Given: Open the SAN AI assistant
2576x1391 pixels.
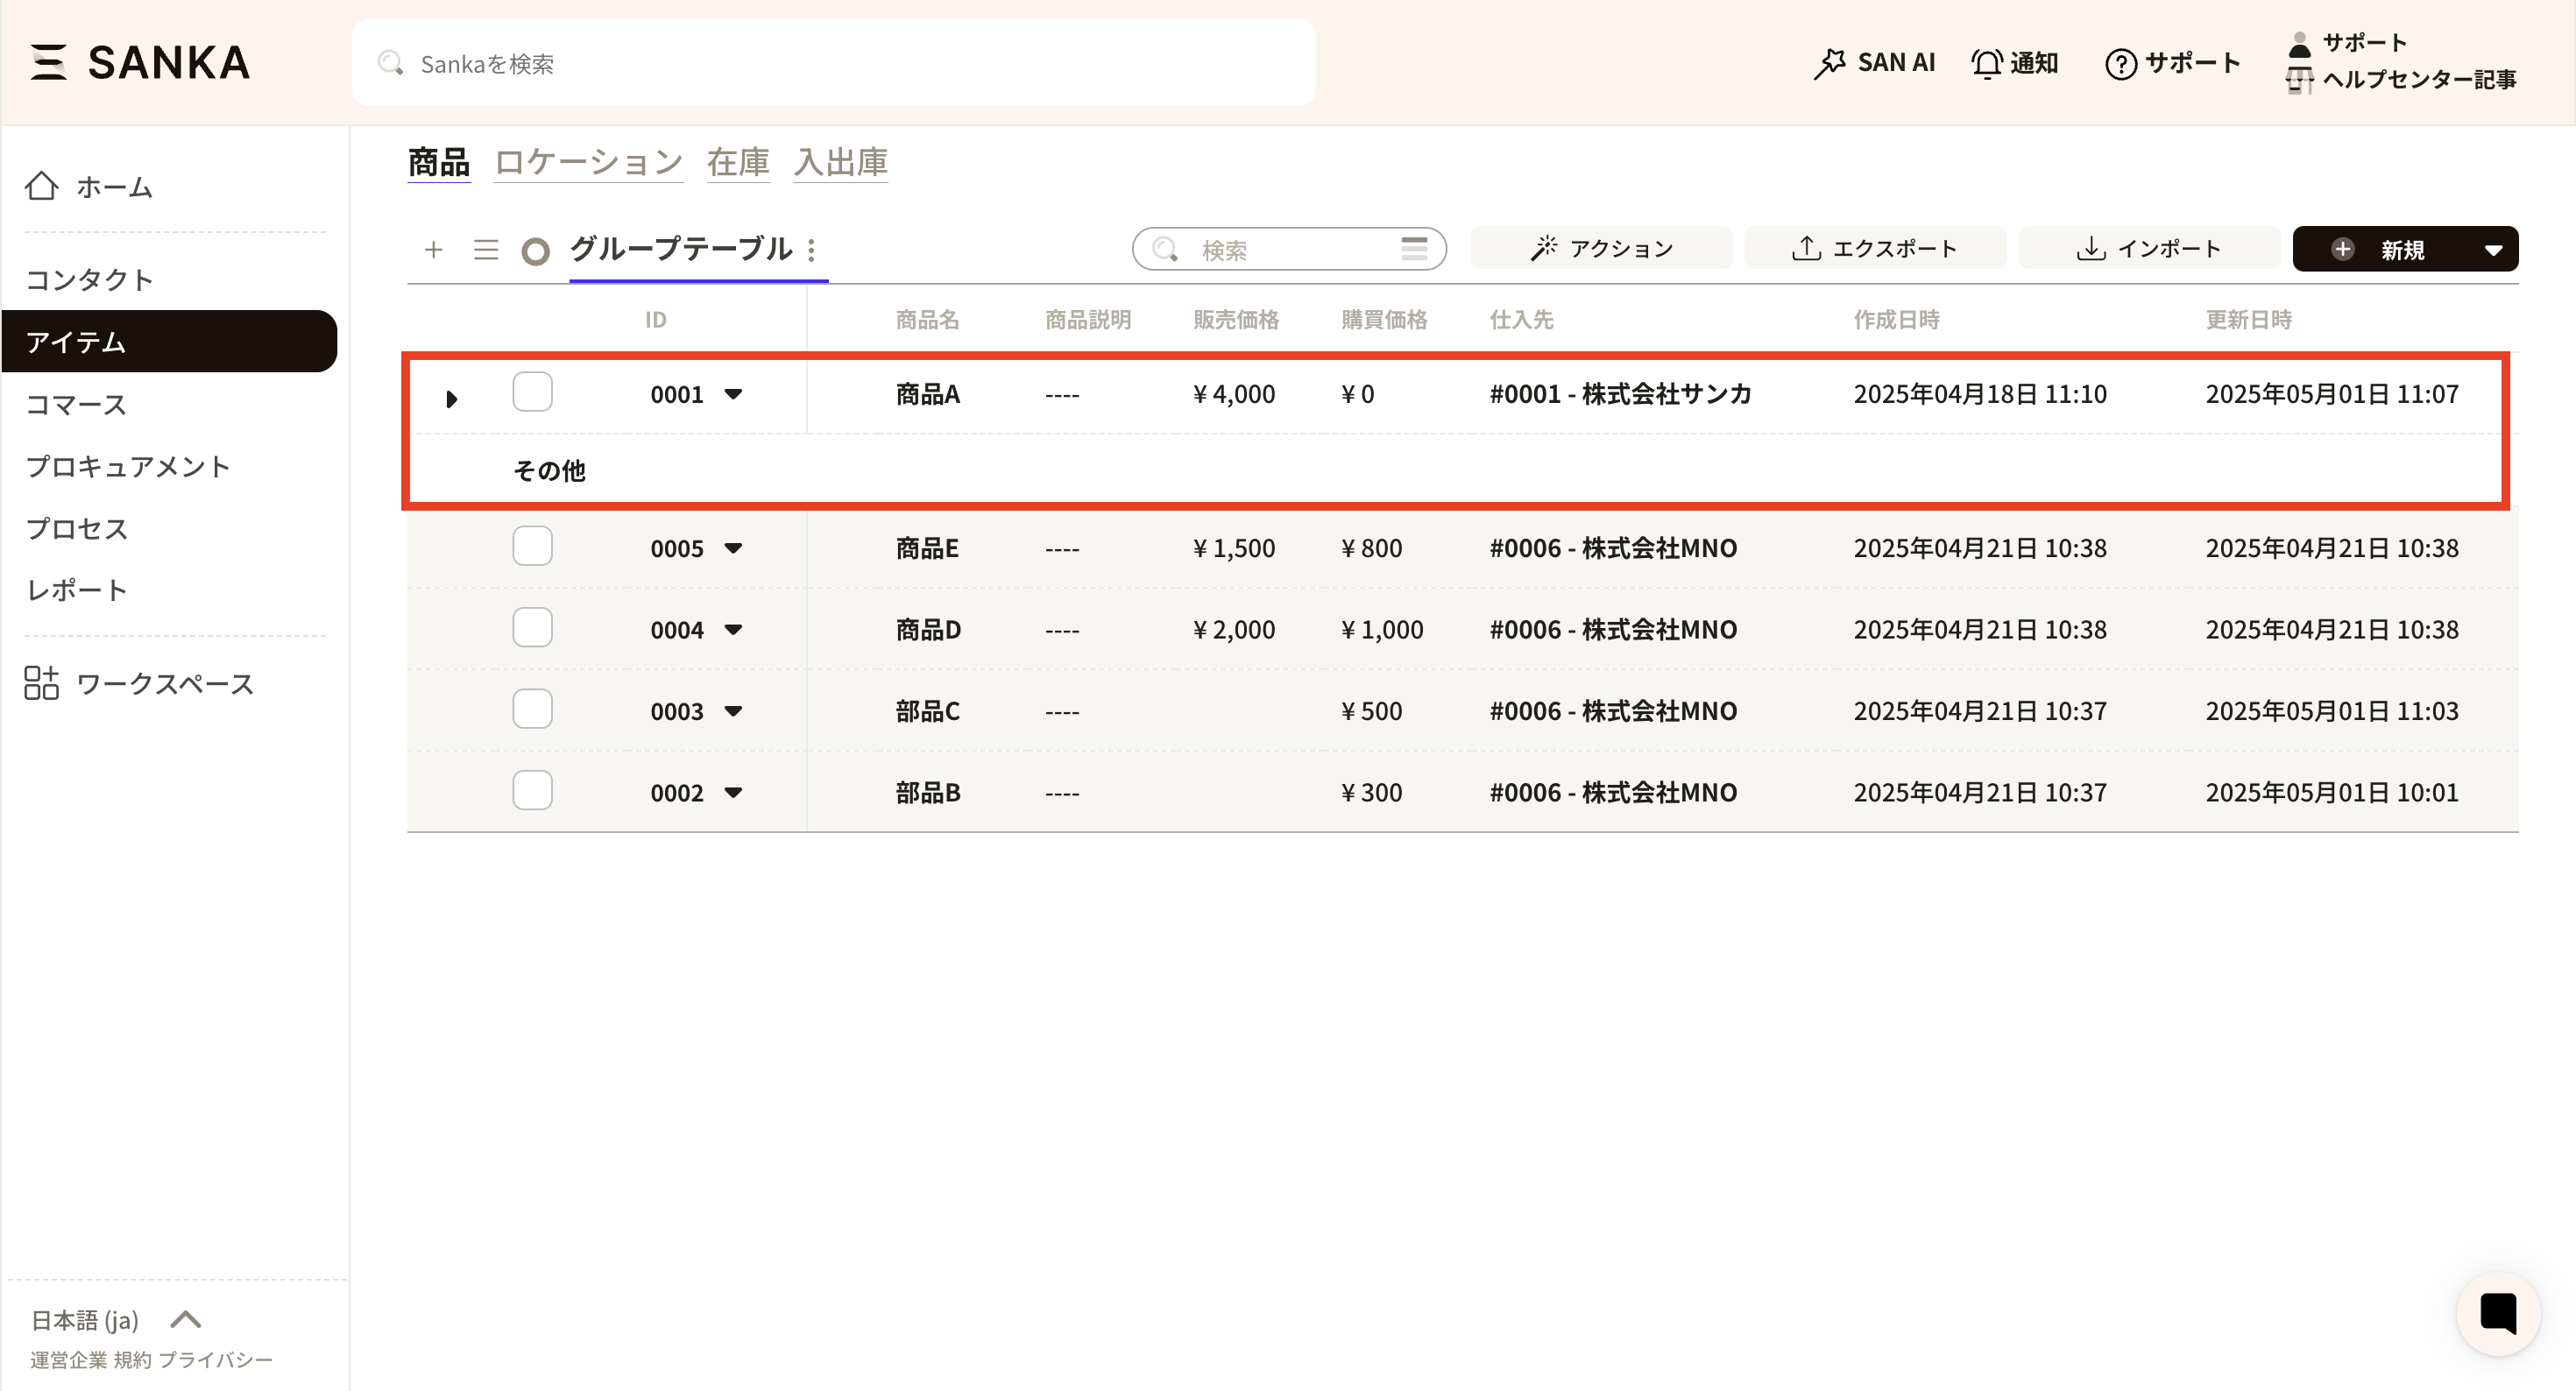Looking at the screenshot, I should pyautogui.click(x=1873, y=63).
